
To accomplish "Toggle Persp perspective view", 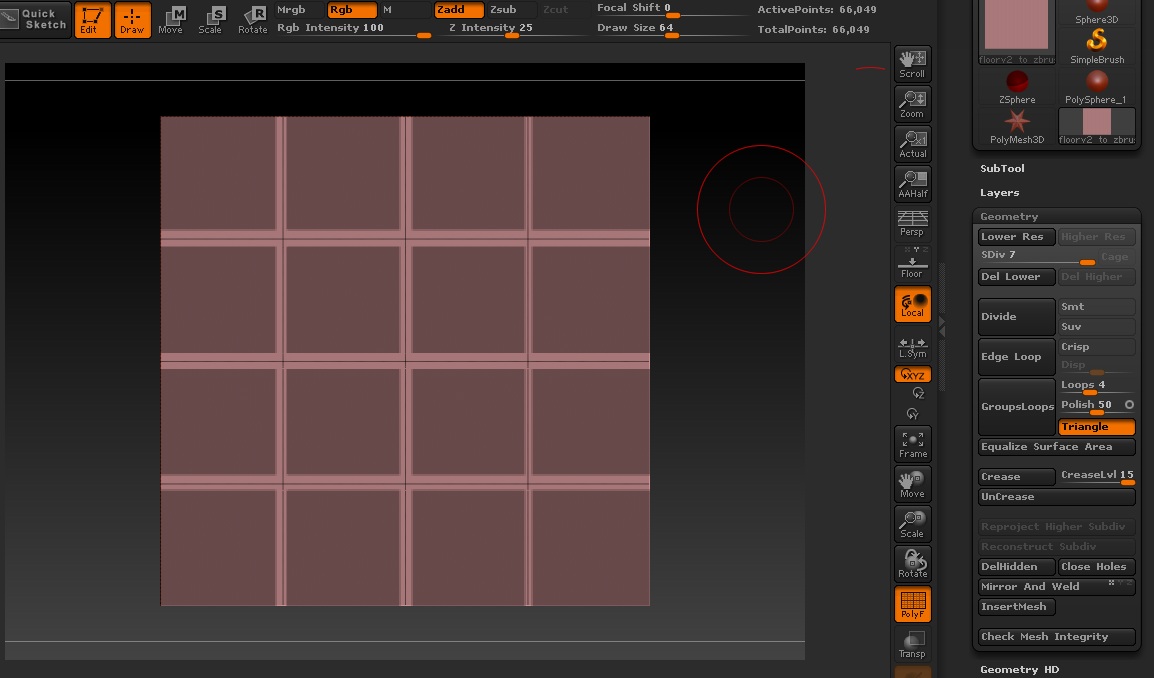I will [x=912, y=223].
